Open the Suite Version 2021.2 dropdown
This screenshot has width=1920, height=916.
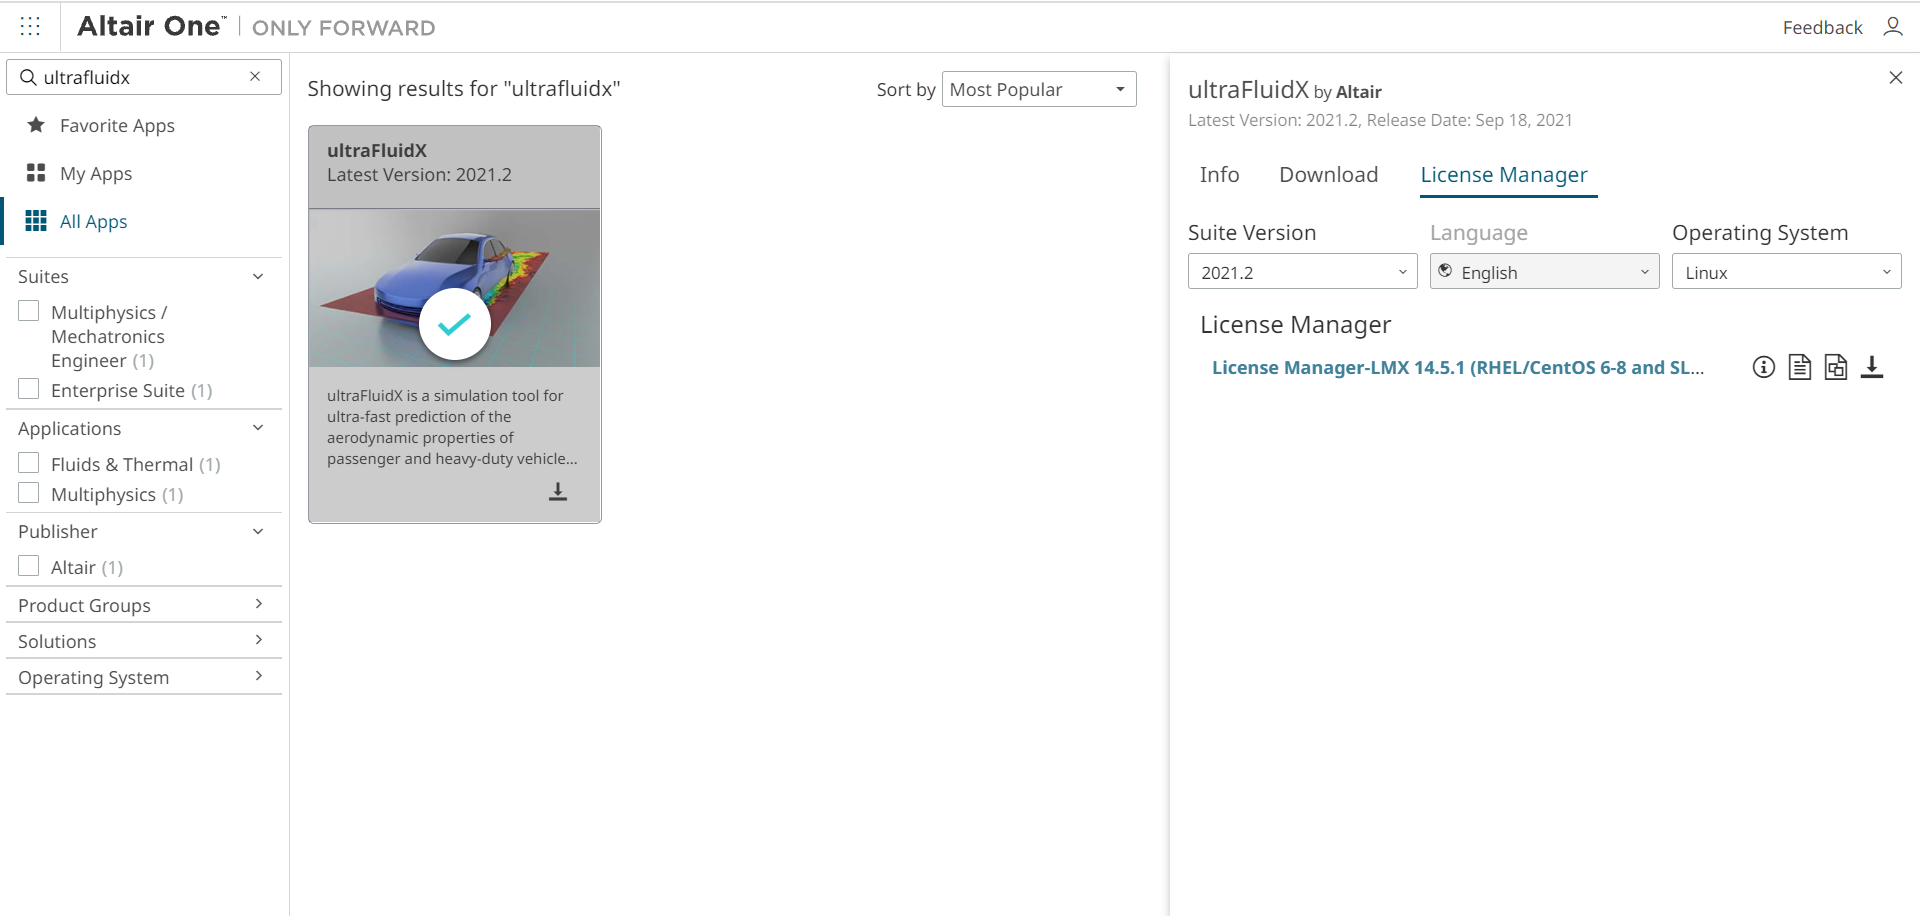pyautogui.click(x=1302, y=272)
